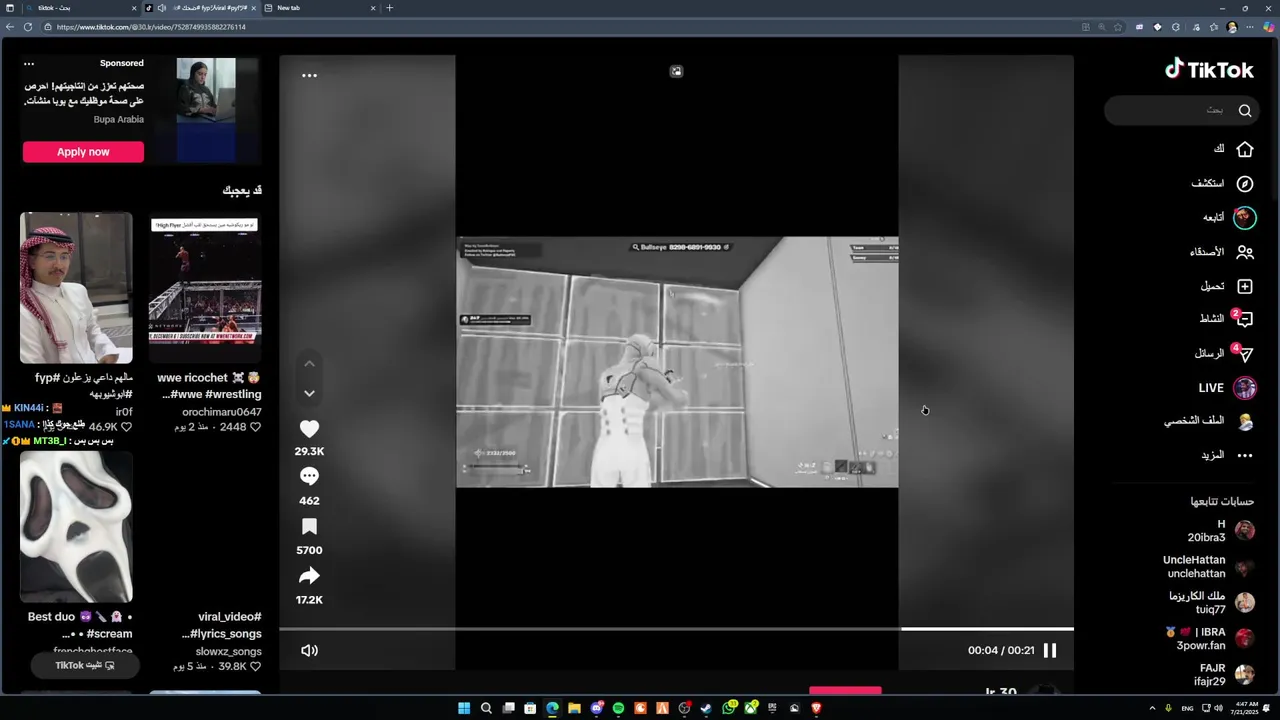The width and height of the screenshot is (1280, 720).
Task: Open Brave browser from the taskbar
Action: click(816, 708)
